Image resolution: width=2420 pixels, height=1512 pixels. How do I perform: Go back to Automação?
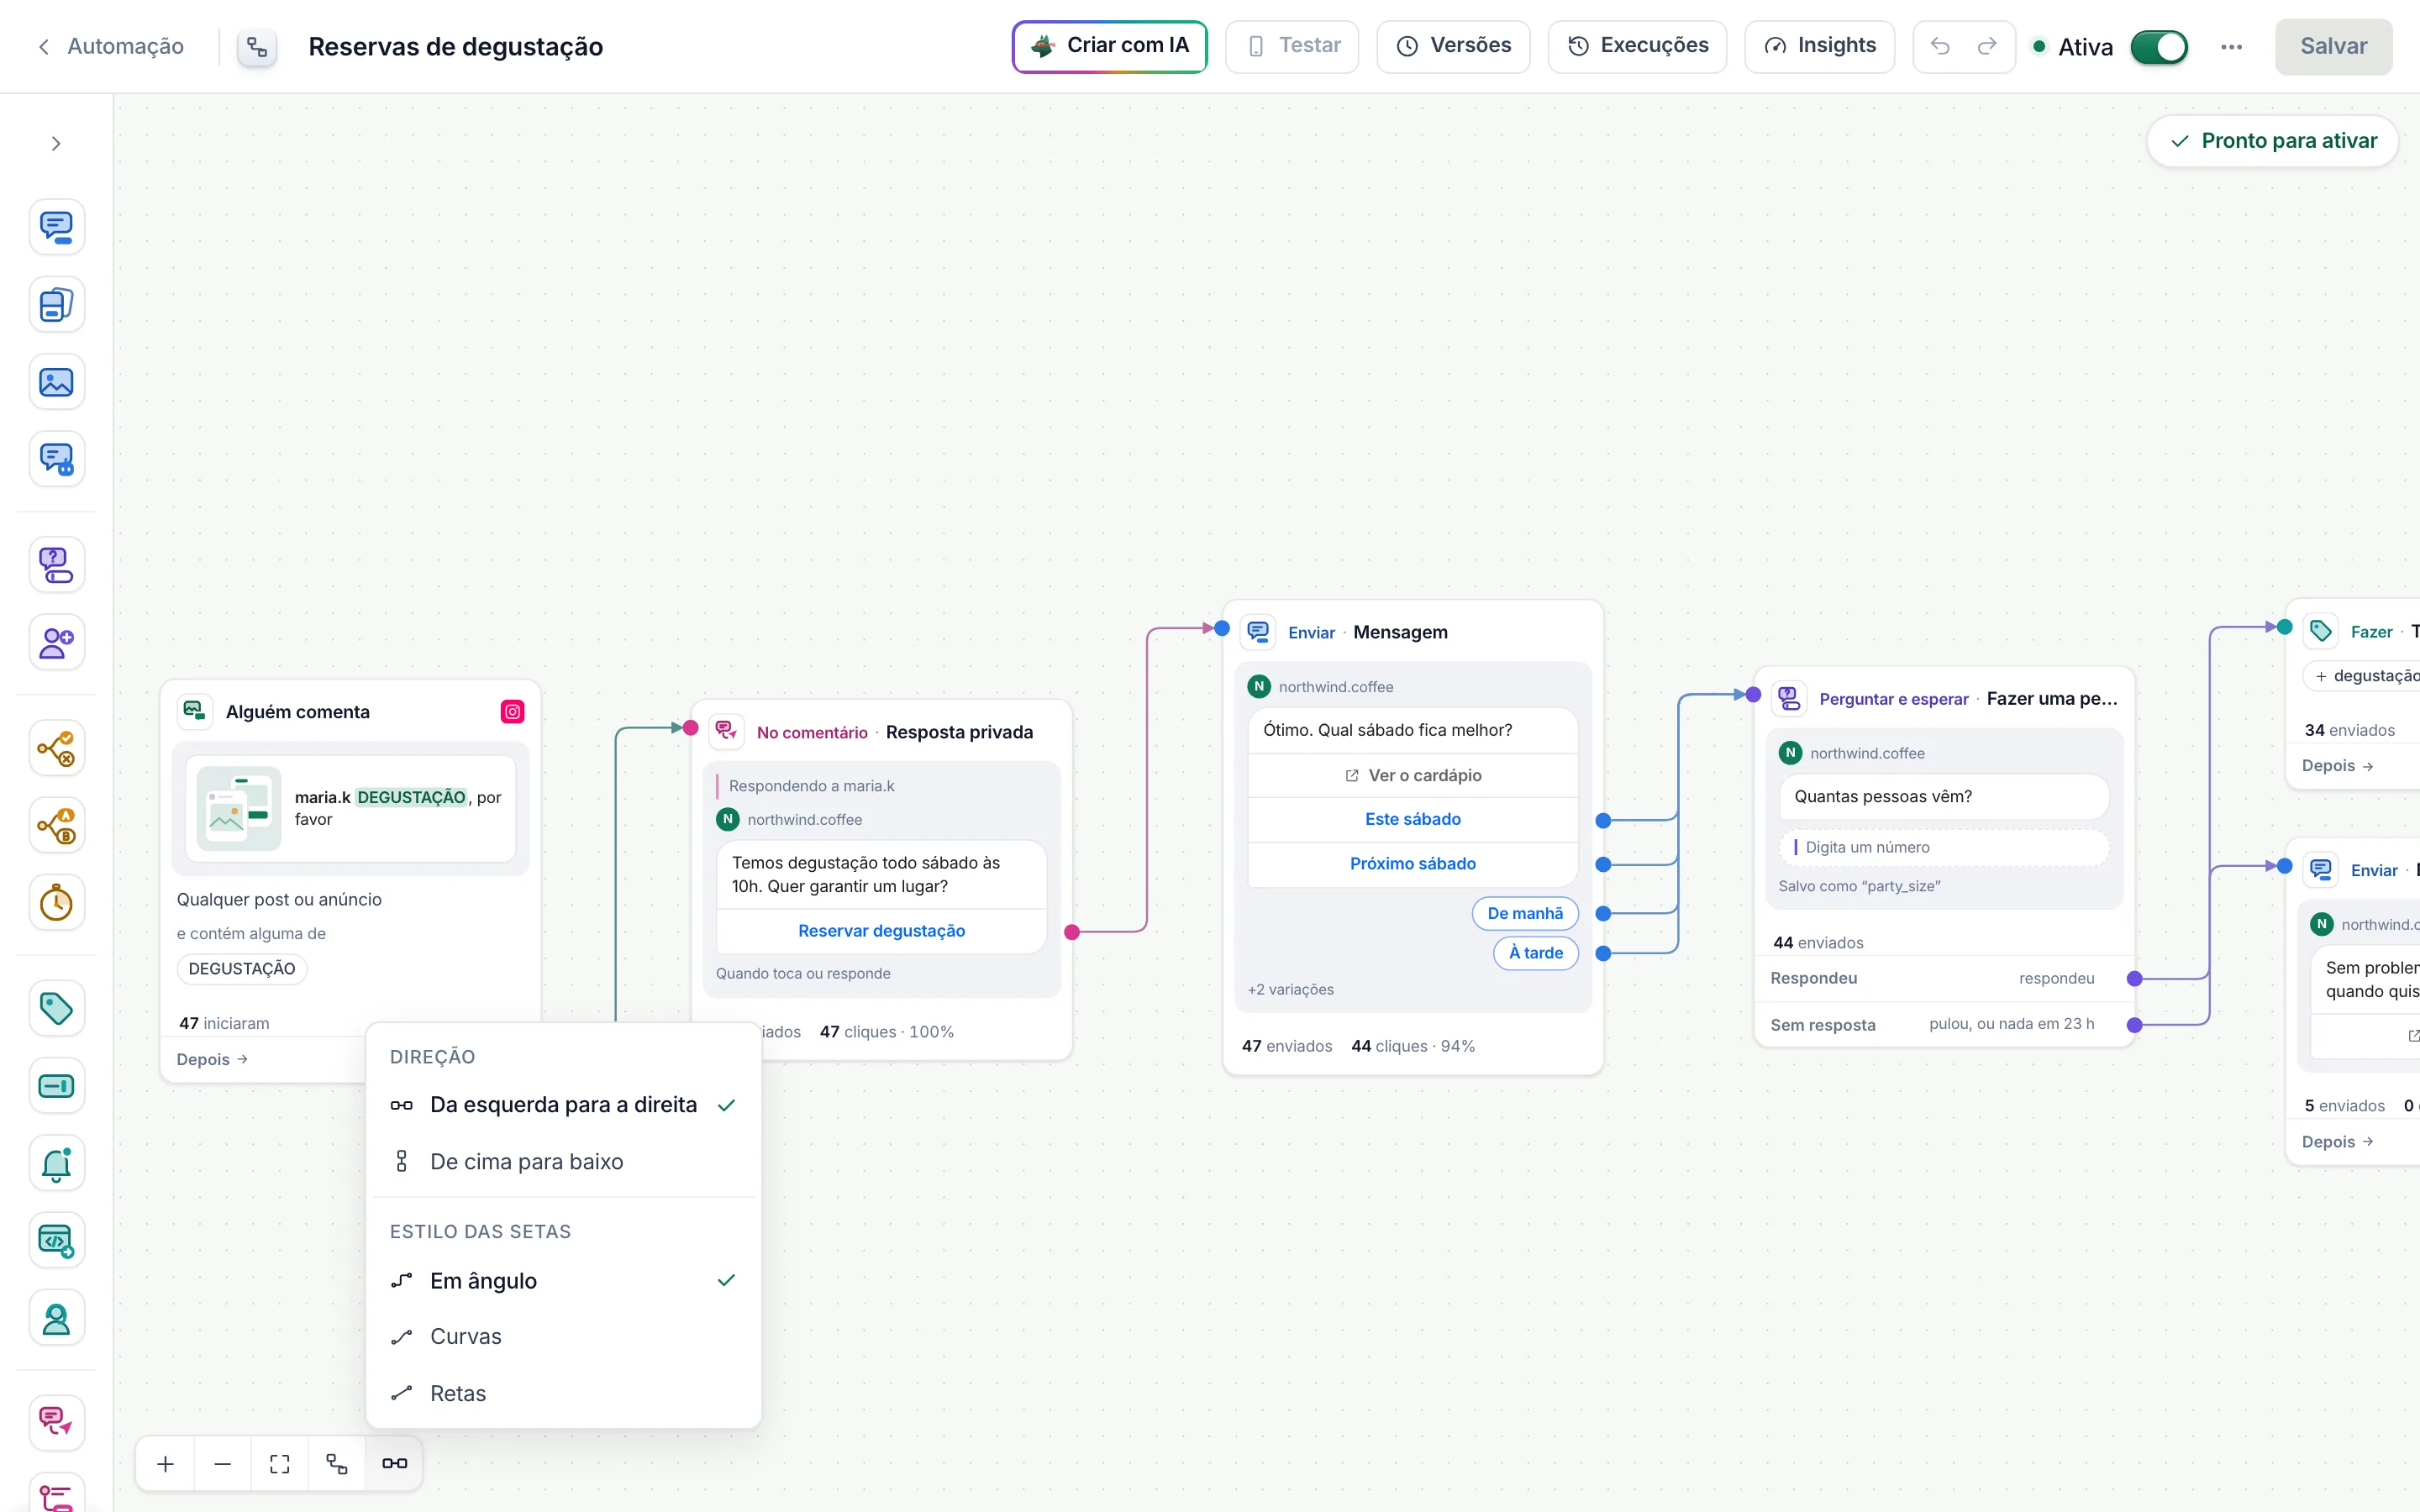pos(111,47)
